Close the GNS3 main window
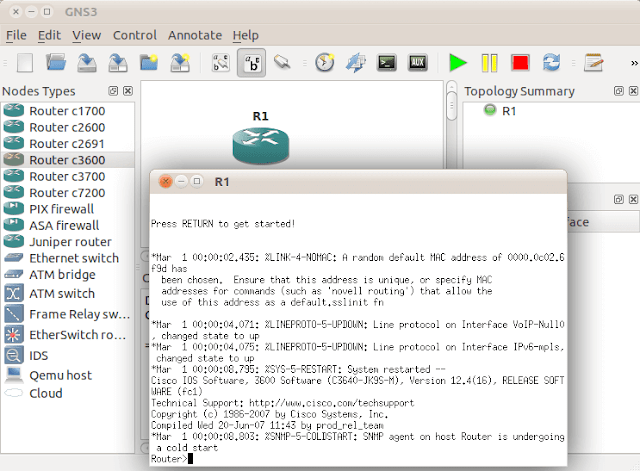The height and width of the screenshot is (471, 640). coord(16,11)
